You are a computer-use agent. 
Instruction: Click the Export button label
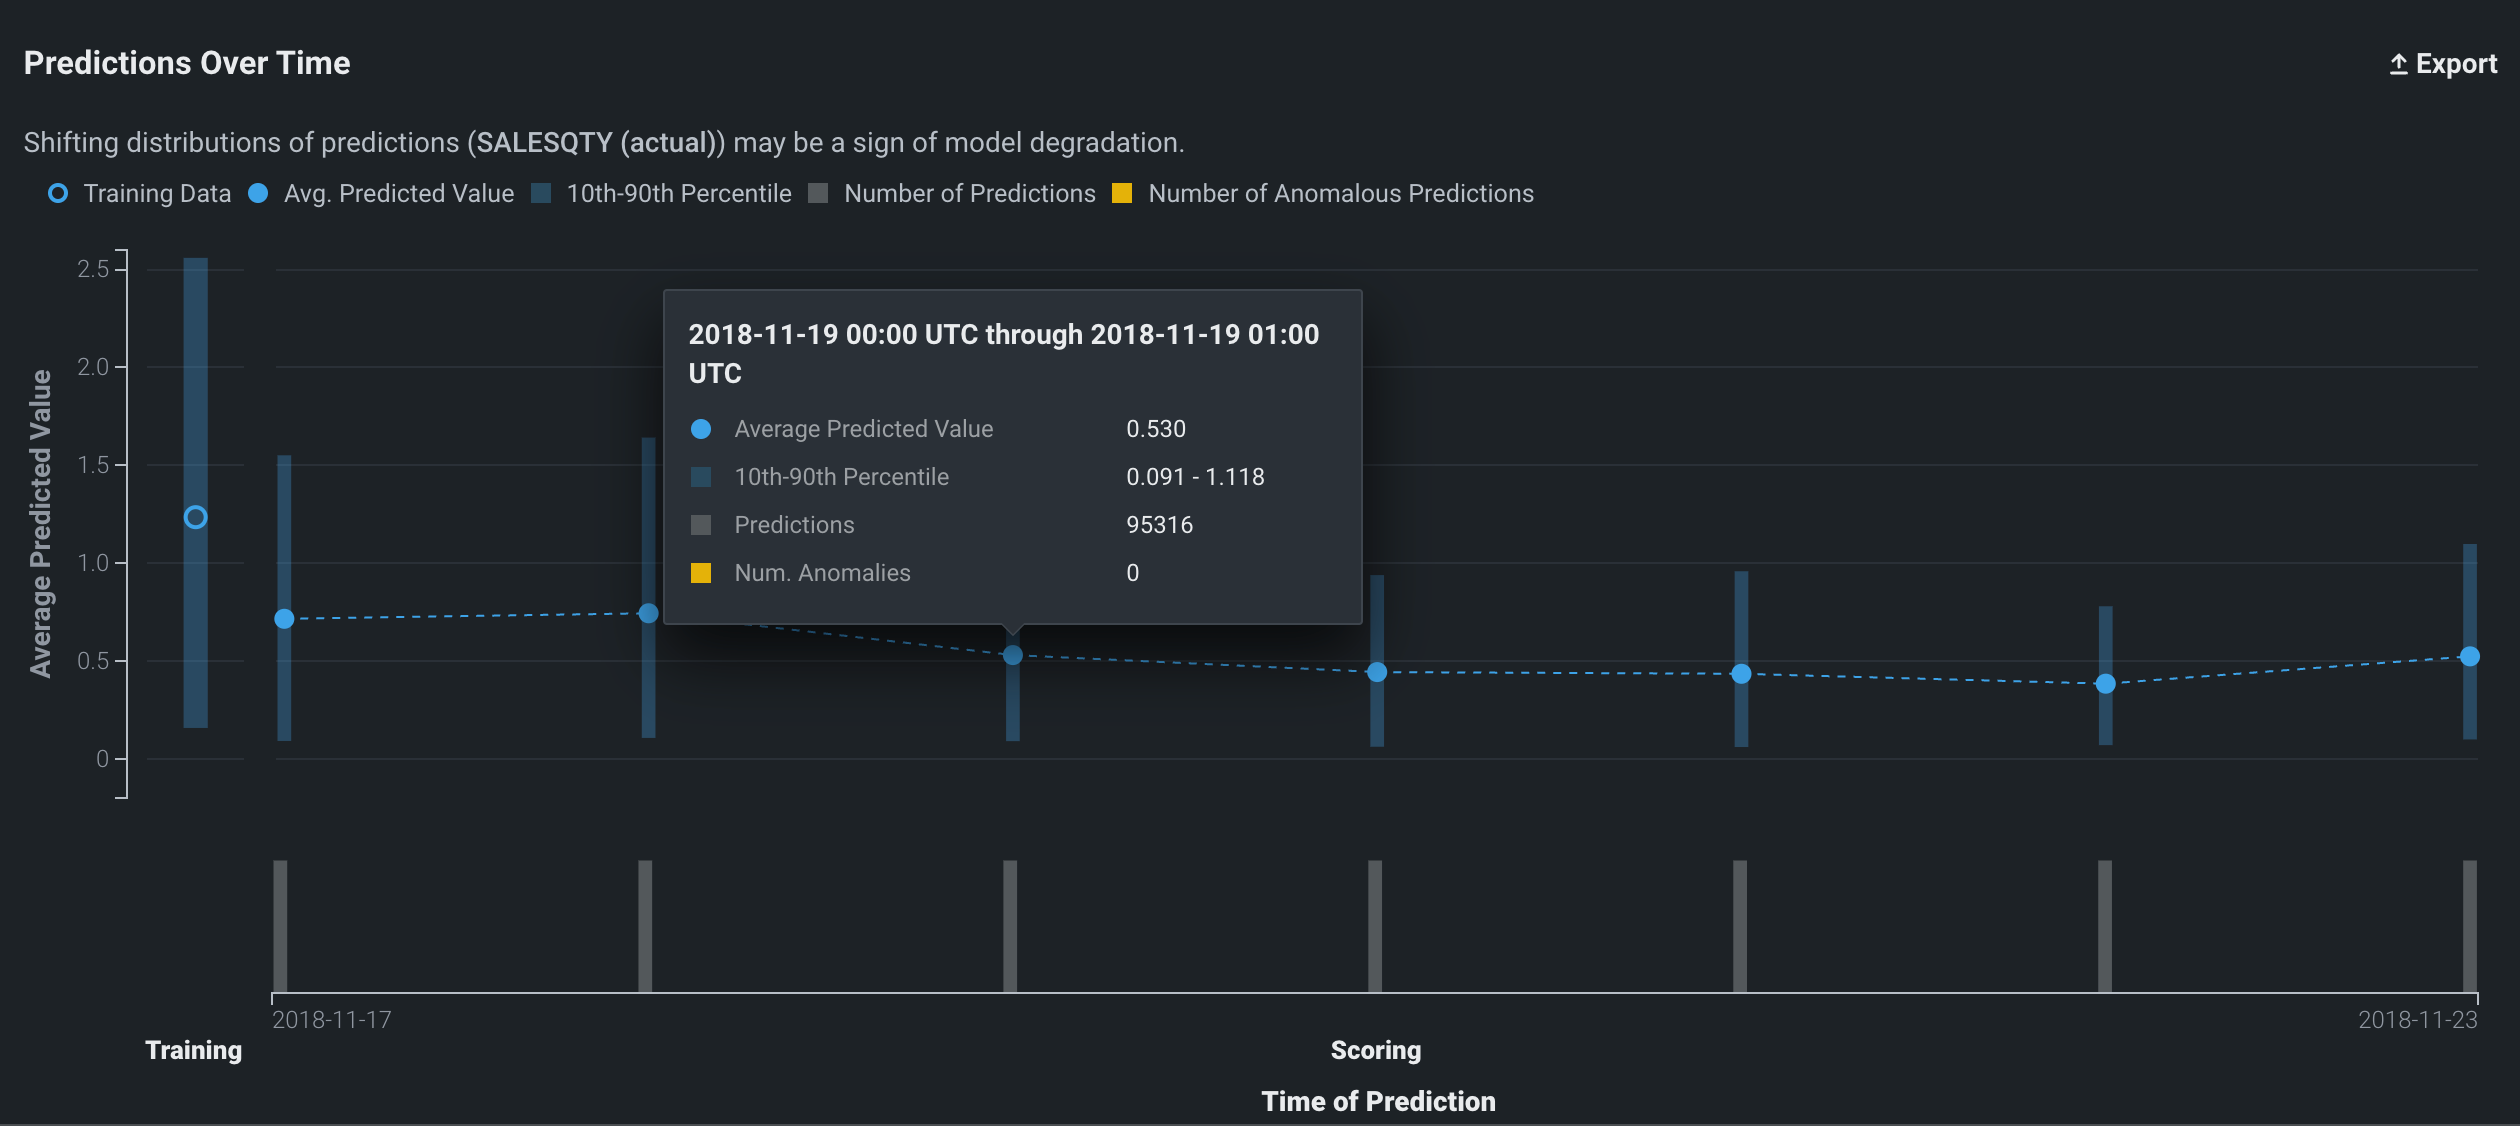2456,64
